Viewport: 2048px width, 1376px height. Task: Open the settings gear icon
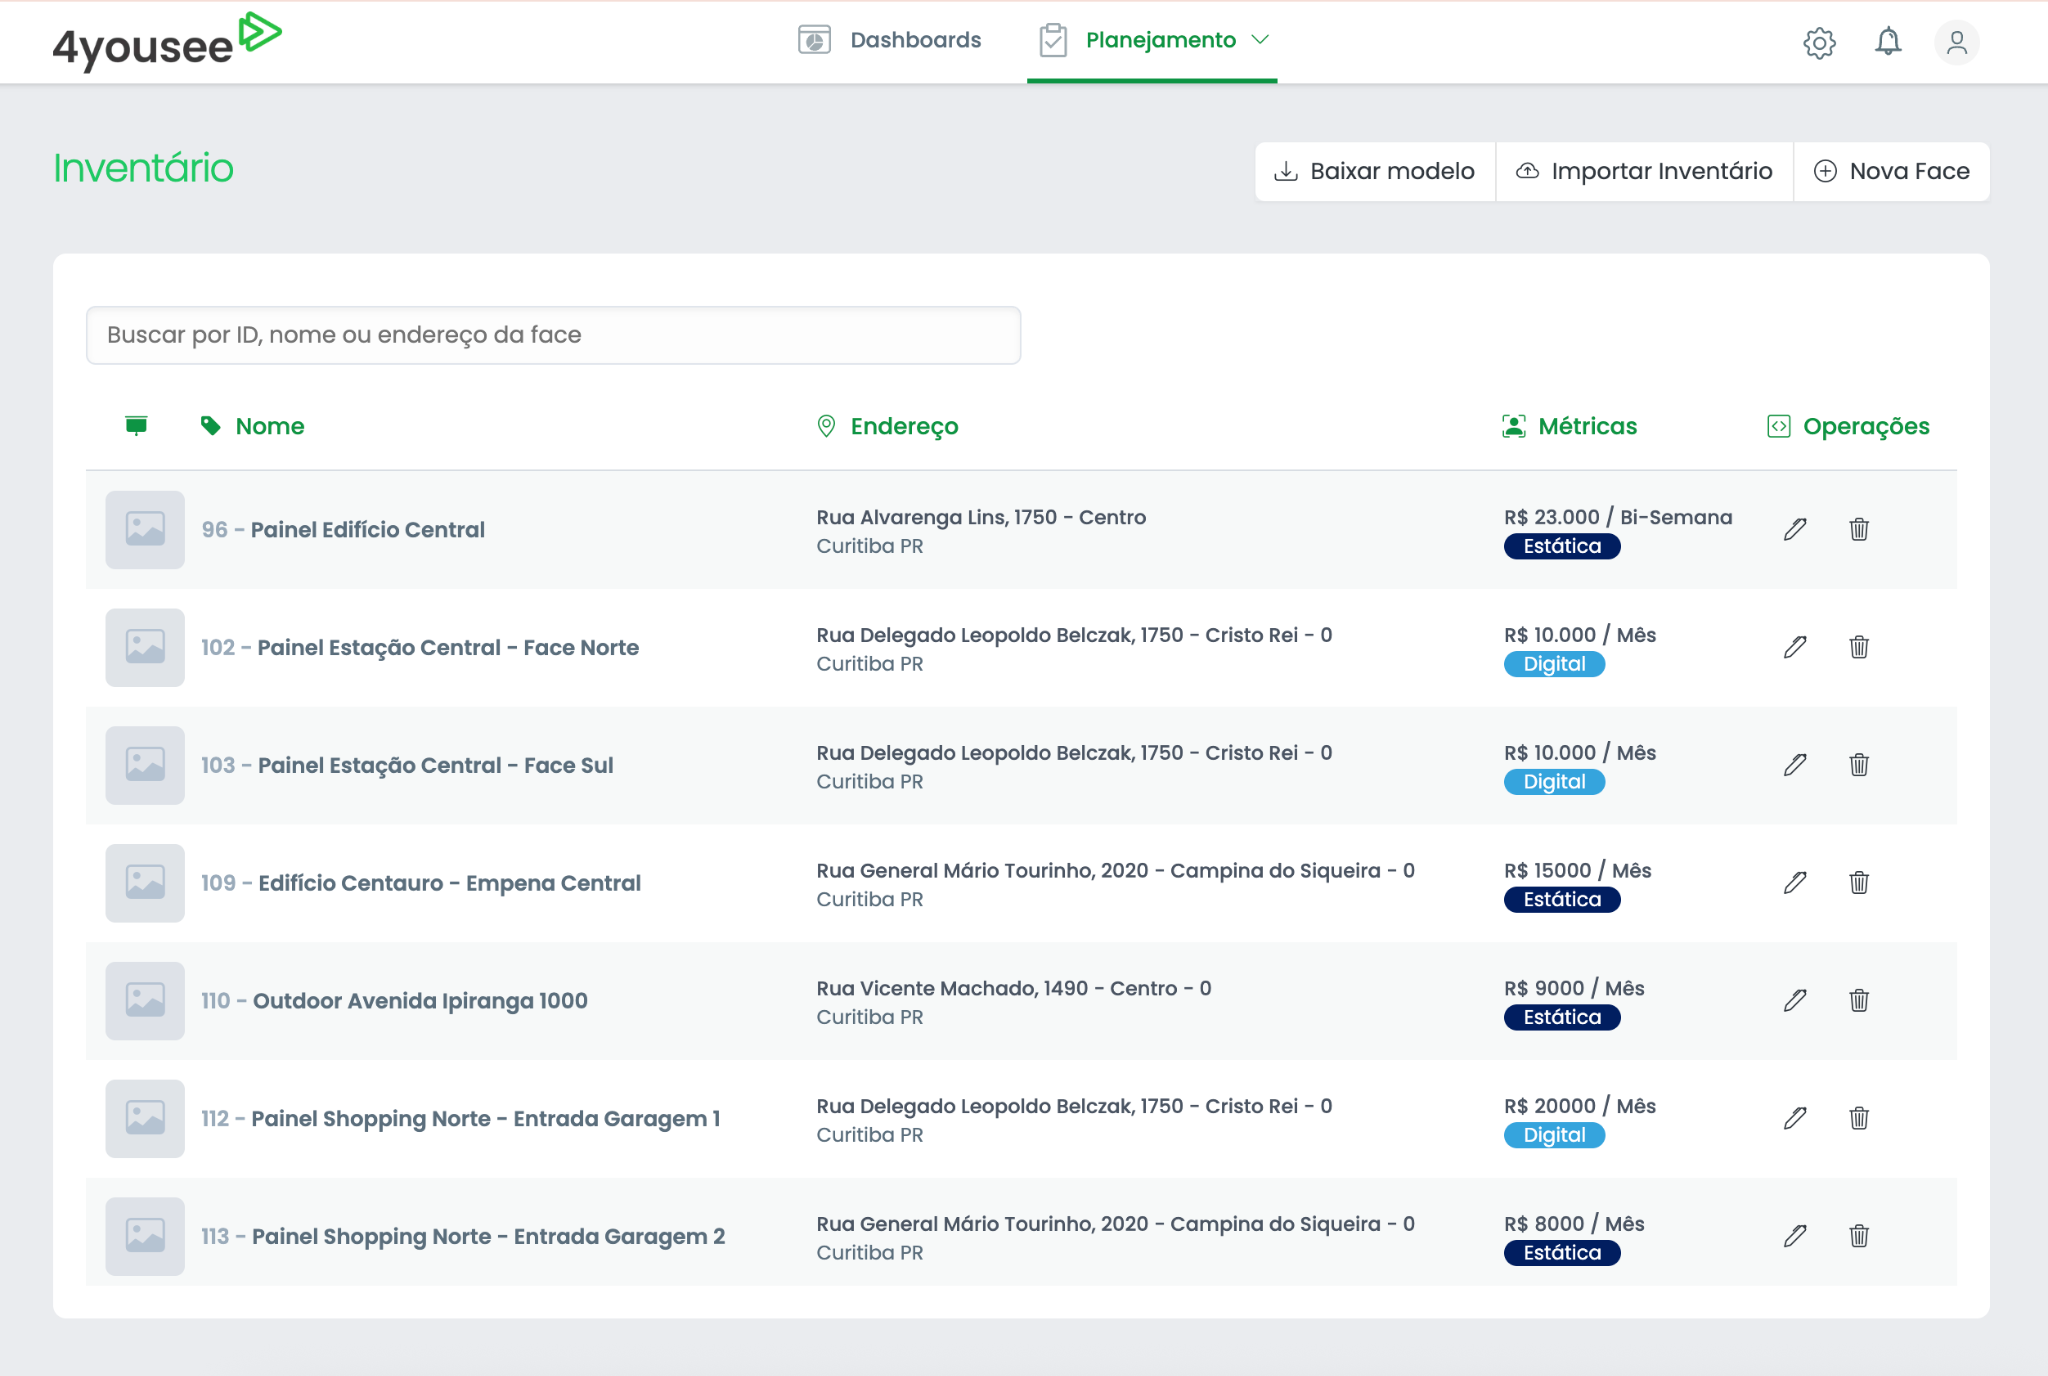click(1819, 42)
